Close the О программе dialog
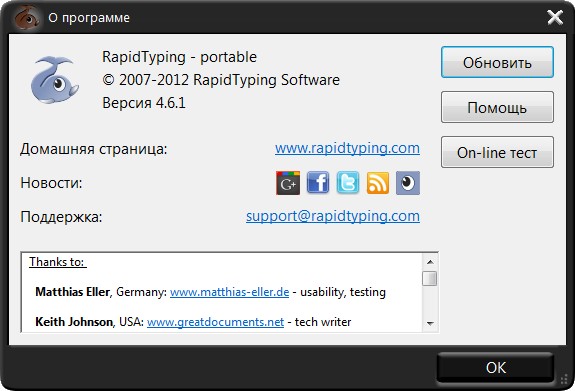The image size is (575, 391). coord(555,18)
